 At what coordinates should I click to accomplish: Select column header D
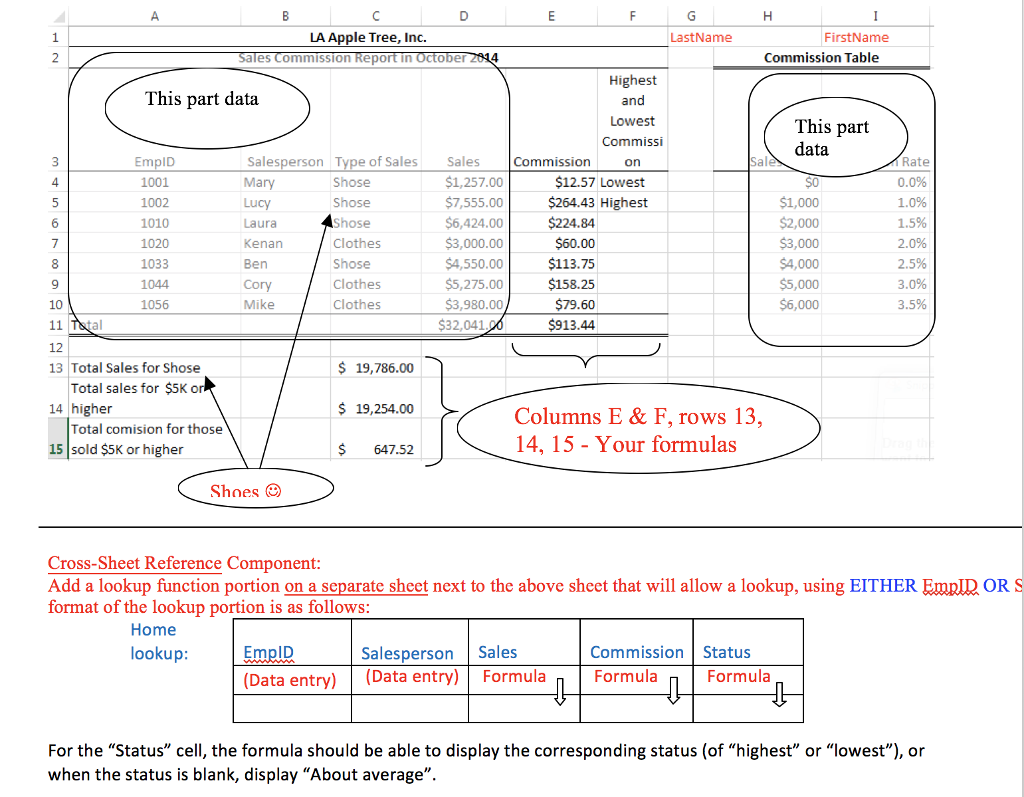click(x=463, y=15)
